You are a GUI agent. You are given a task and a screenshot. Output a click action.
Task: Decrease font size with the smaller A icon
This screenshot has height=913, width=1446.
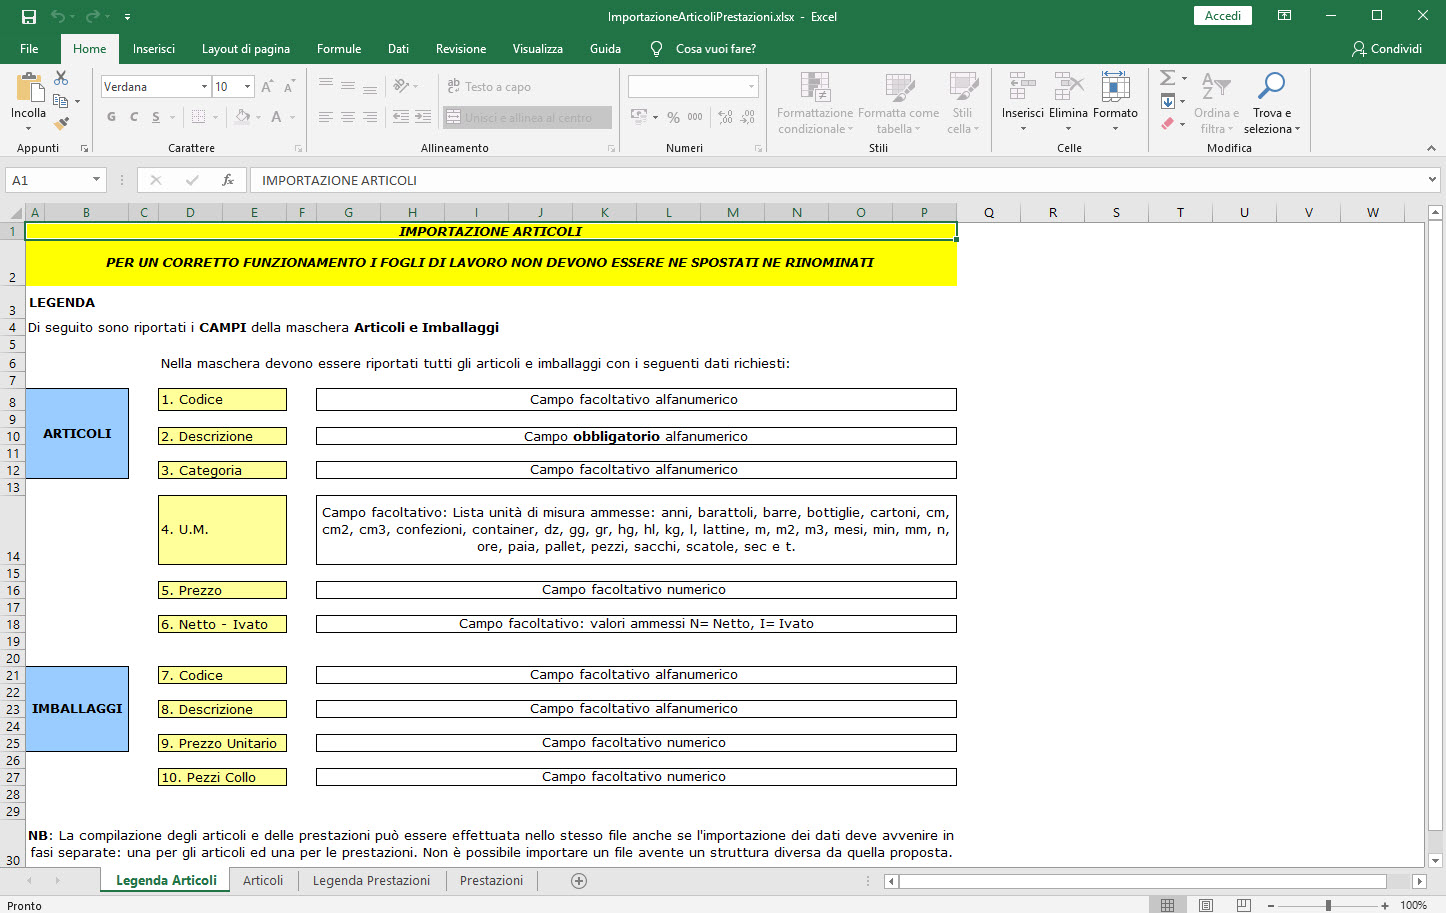[x=289, y=87]
